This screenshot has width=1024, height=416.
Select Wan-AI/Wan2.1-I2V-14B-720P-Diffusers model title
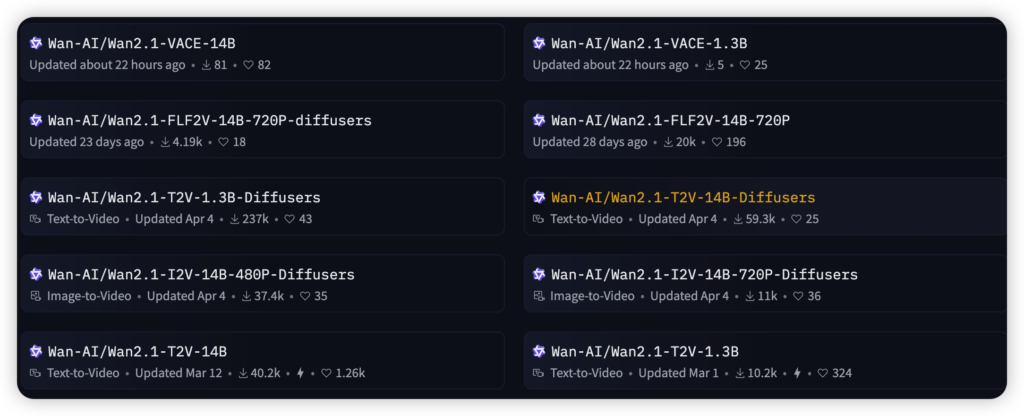(x=704, y=275)
